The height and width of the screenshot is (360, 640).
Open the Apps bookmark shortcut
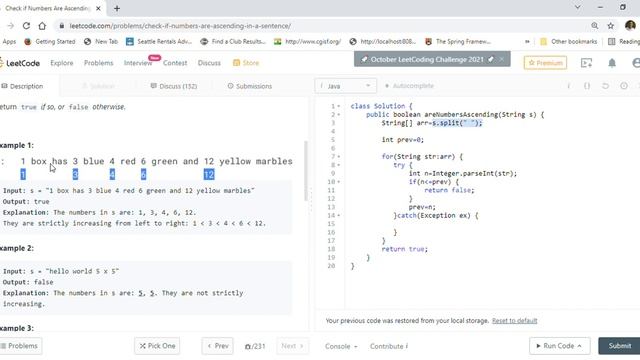coord(8,42)
